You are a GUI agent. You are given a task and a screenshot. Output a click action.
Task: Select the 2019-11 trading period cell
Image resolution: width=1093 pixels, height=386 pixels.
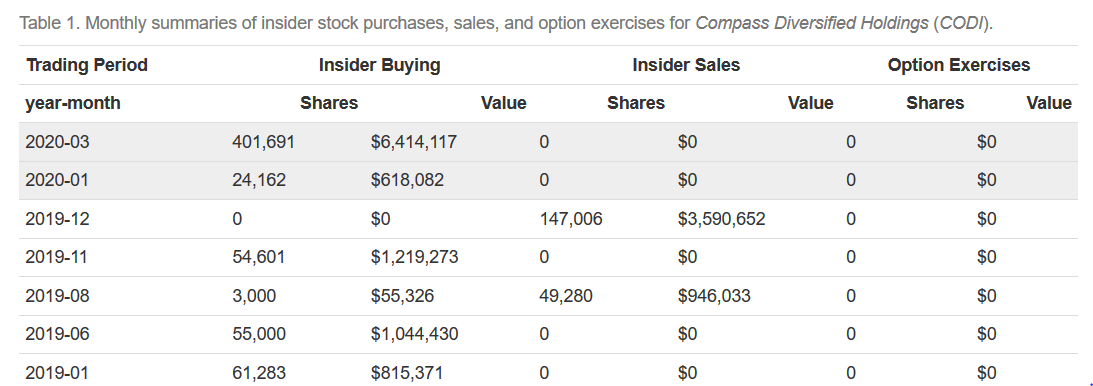coord(57,258)
